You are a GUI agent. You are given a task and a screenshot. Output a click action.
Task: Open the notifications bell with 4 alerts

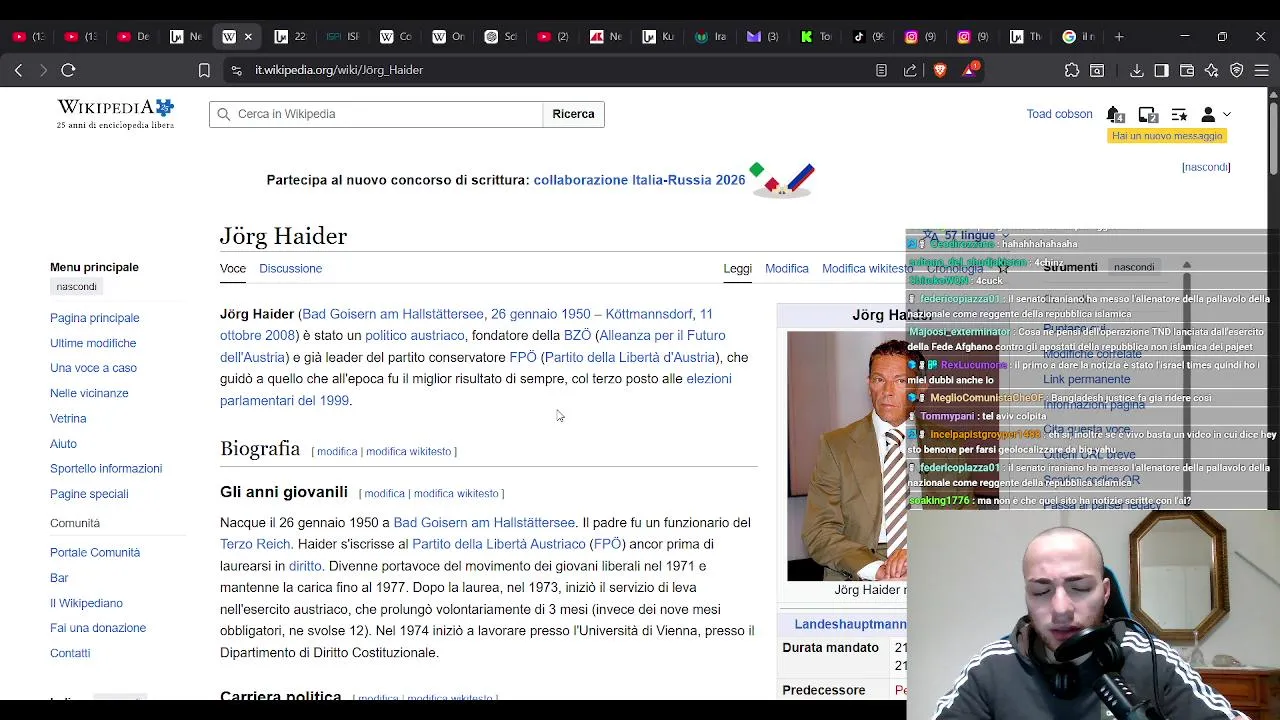pos(1116,114)
